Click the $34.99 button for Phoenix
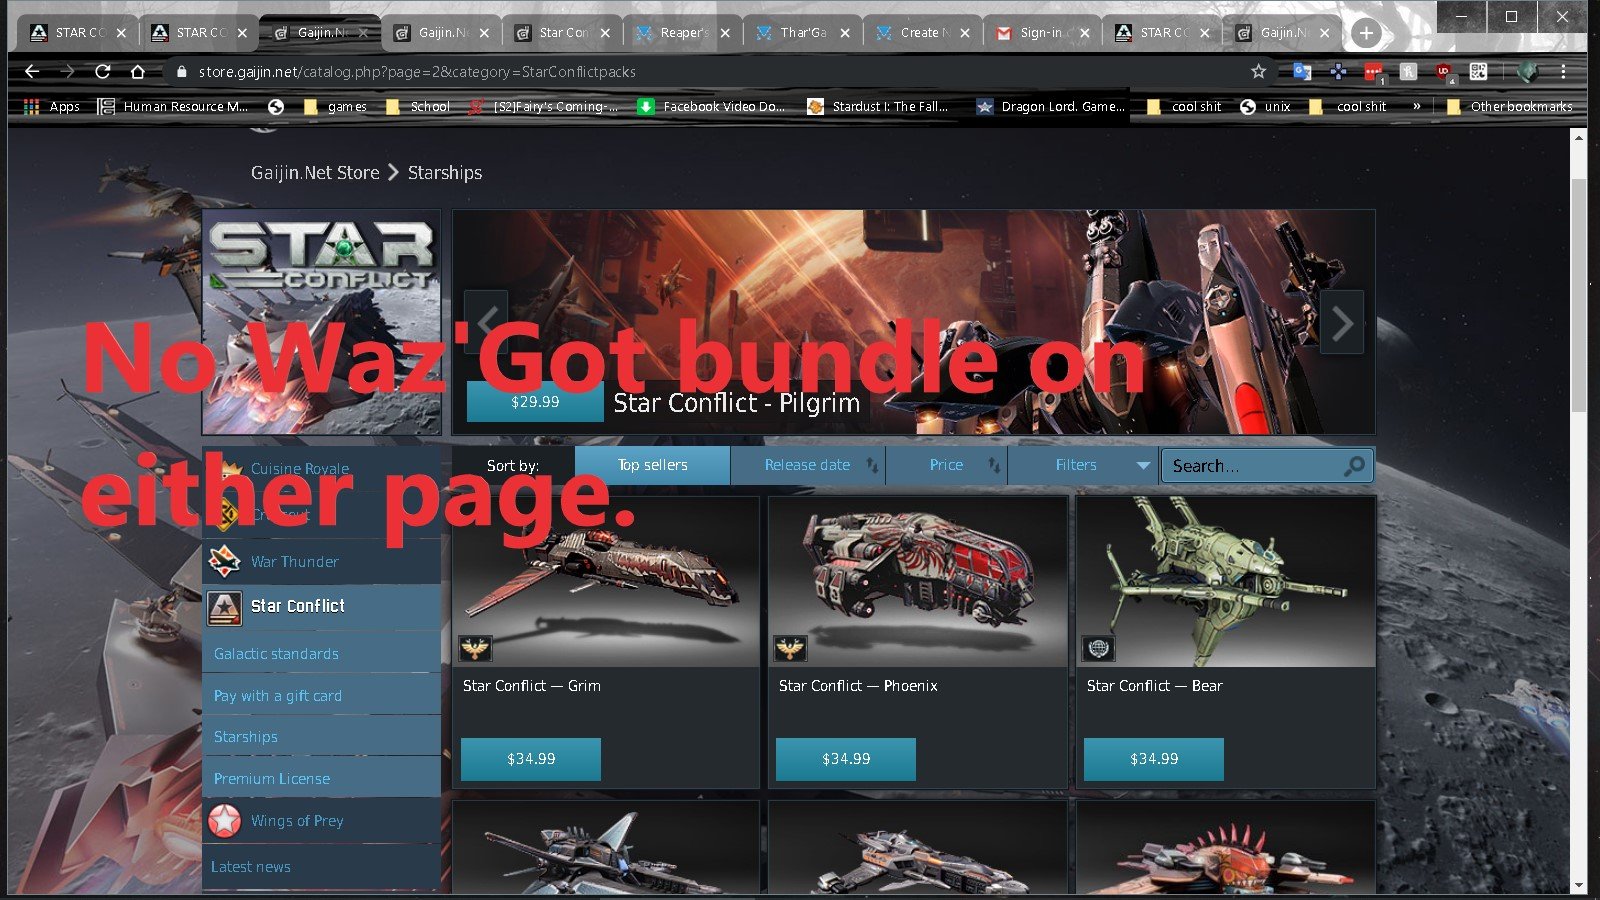Image resolution: width=1600 pixels, height=900 pixels. pos(846,759)
